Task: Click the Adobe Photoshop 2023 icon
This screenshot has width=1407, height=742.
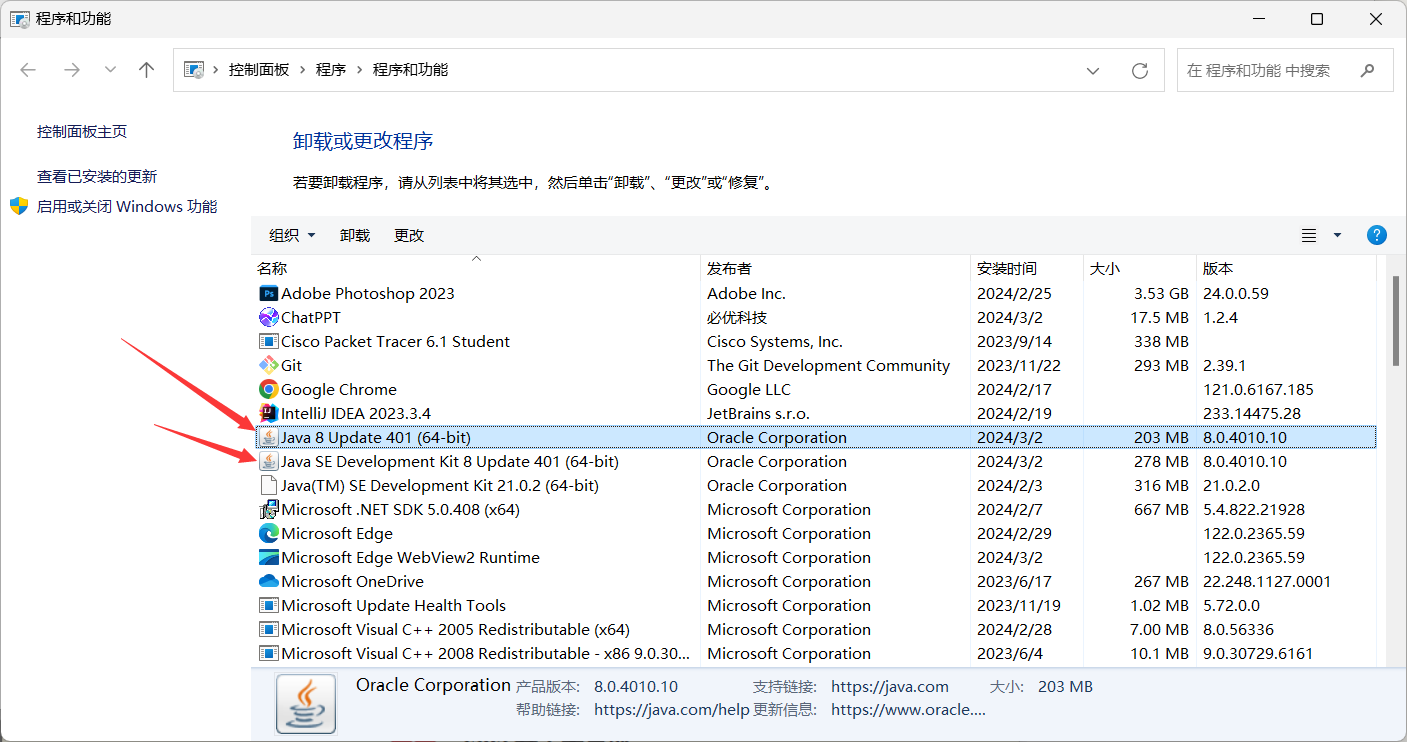Action: point(268,292)
